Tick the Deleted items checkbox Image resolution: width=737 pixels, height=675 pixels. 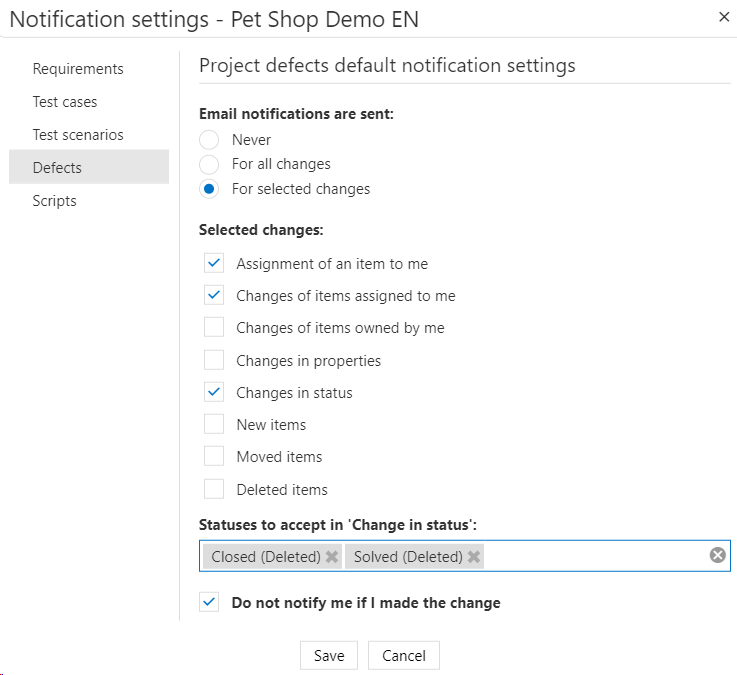(214, 490)
